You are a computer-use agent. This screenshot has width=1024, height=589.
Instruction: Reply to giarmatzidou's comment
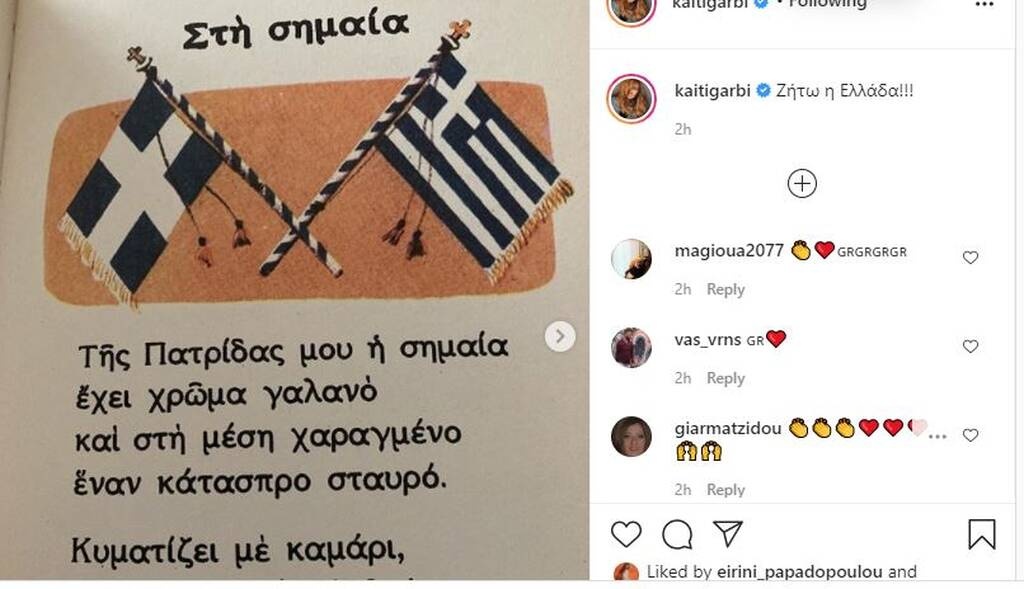[726, 490]
